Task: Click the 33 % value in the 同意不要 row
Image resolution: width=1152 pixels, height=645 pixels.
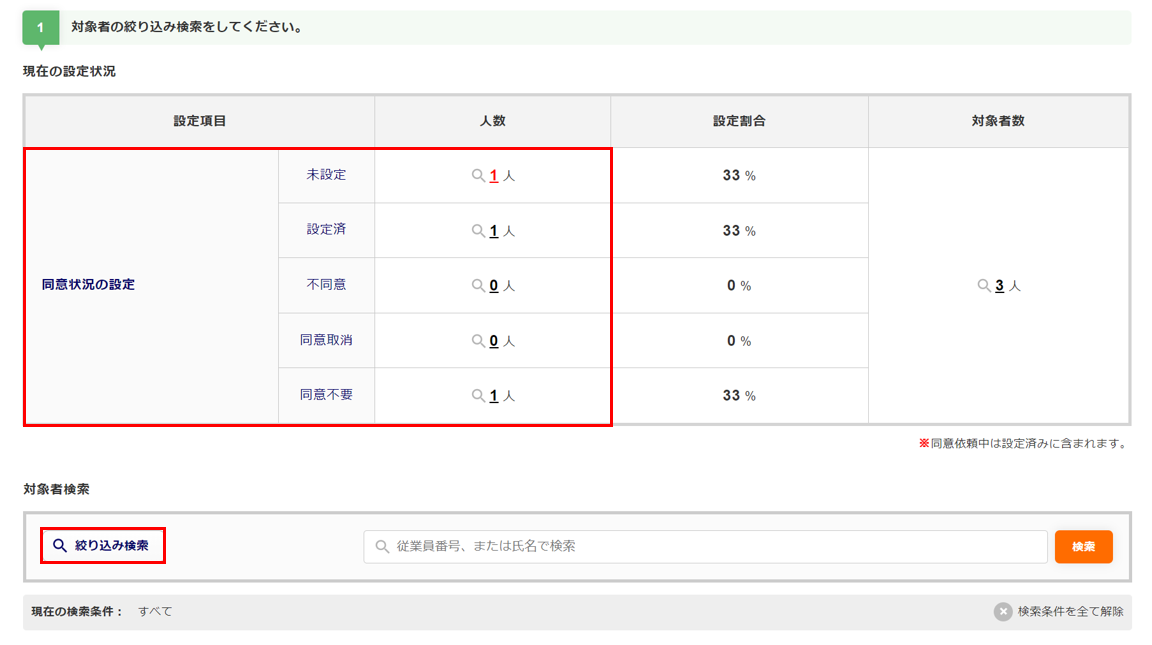Action: (739, 396)
